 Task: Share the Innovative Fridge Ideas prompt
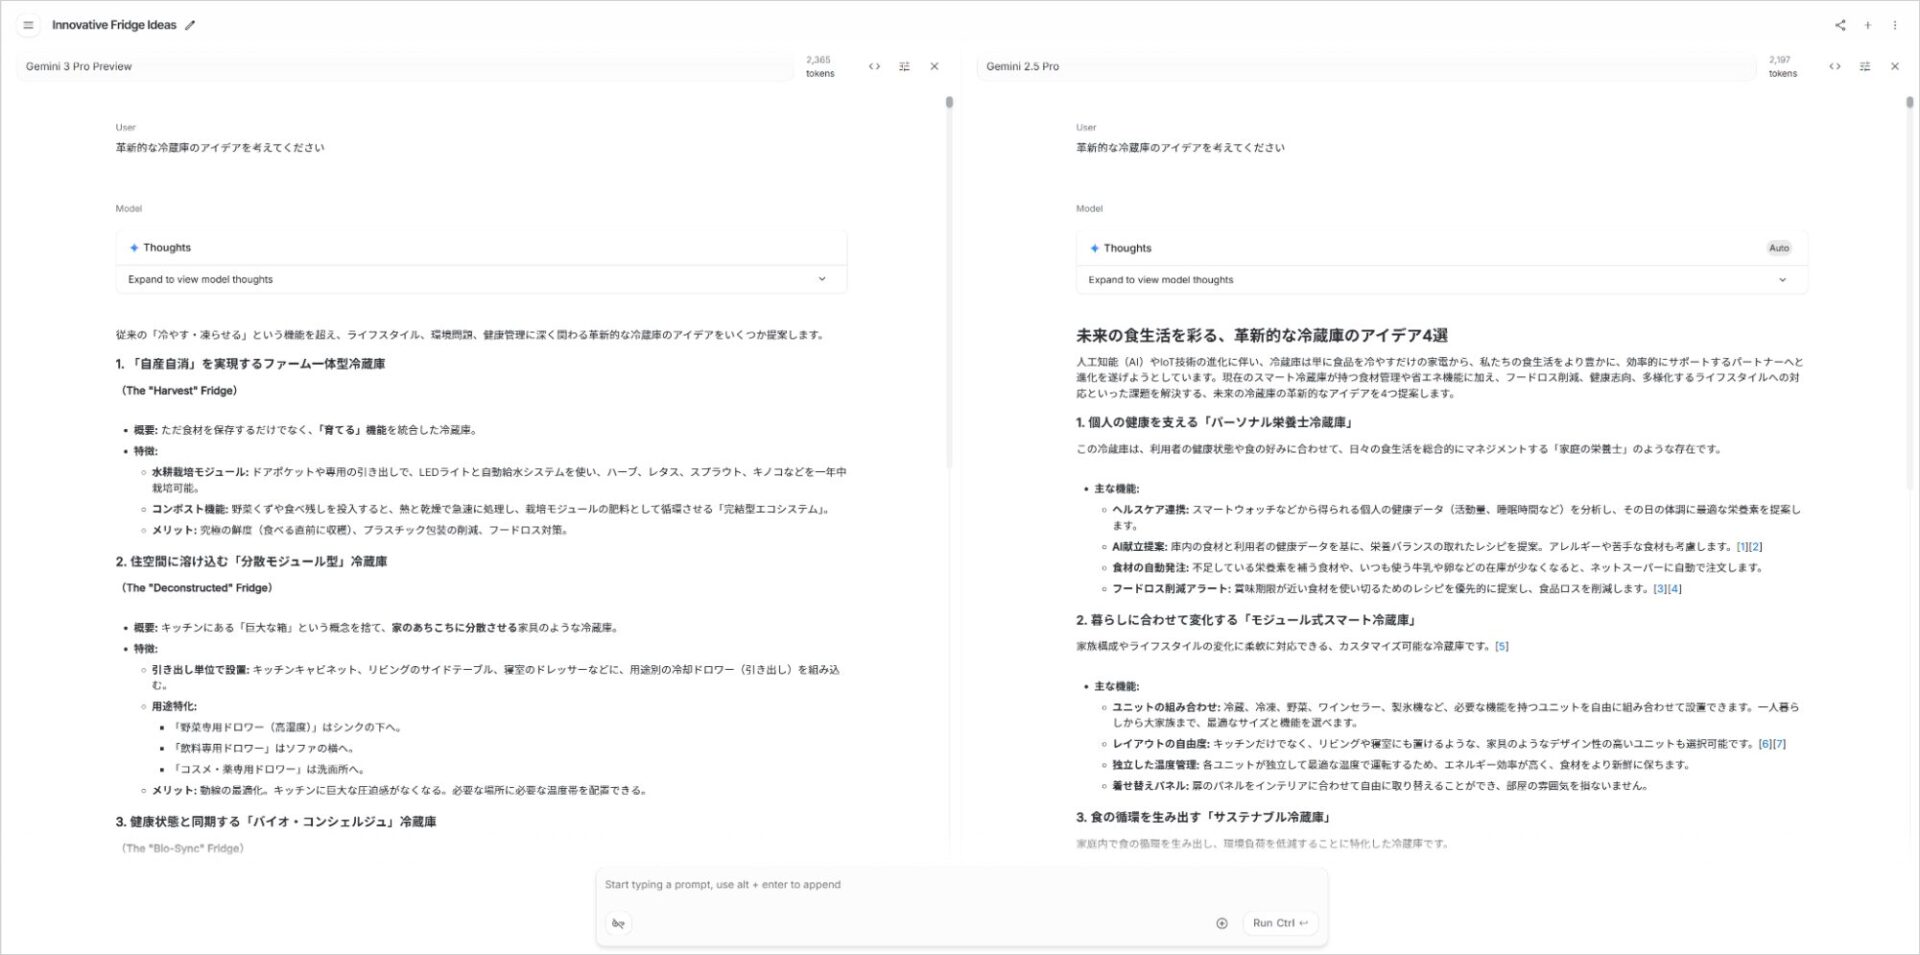(1841, 25)
